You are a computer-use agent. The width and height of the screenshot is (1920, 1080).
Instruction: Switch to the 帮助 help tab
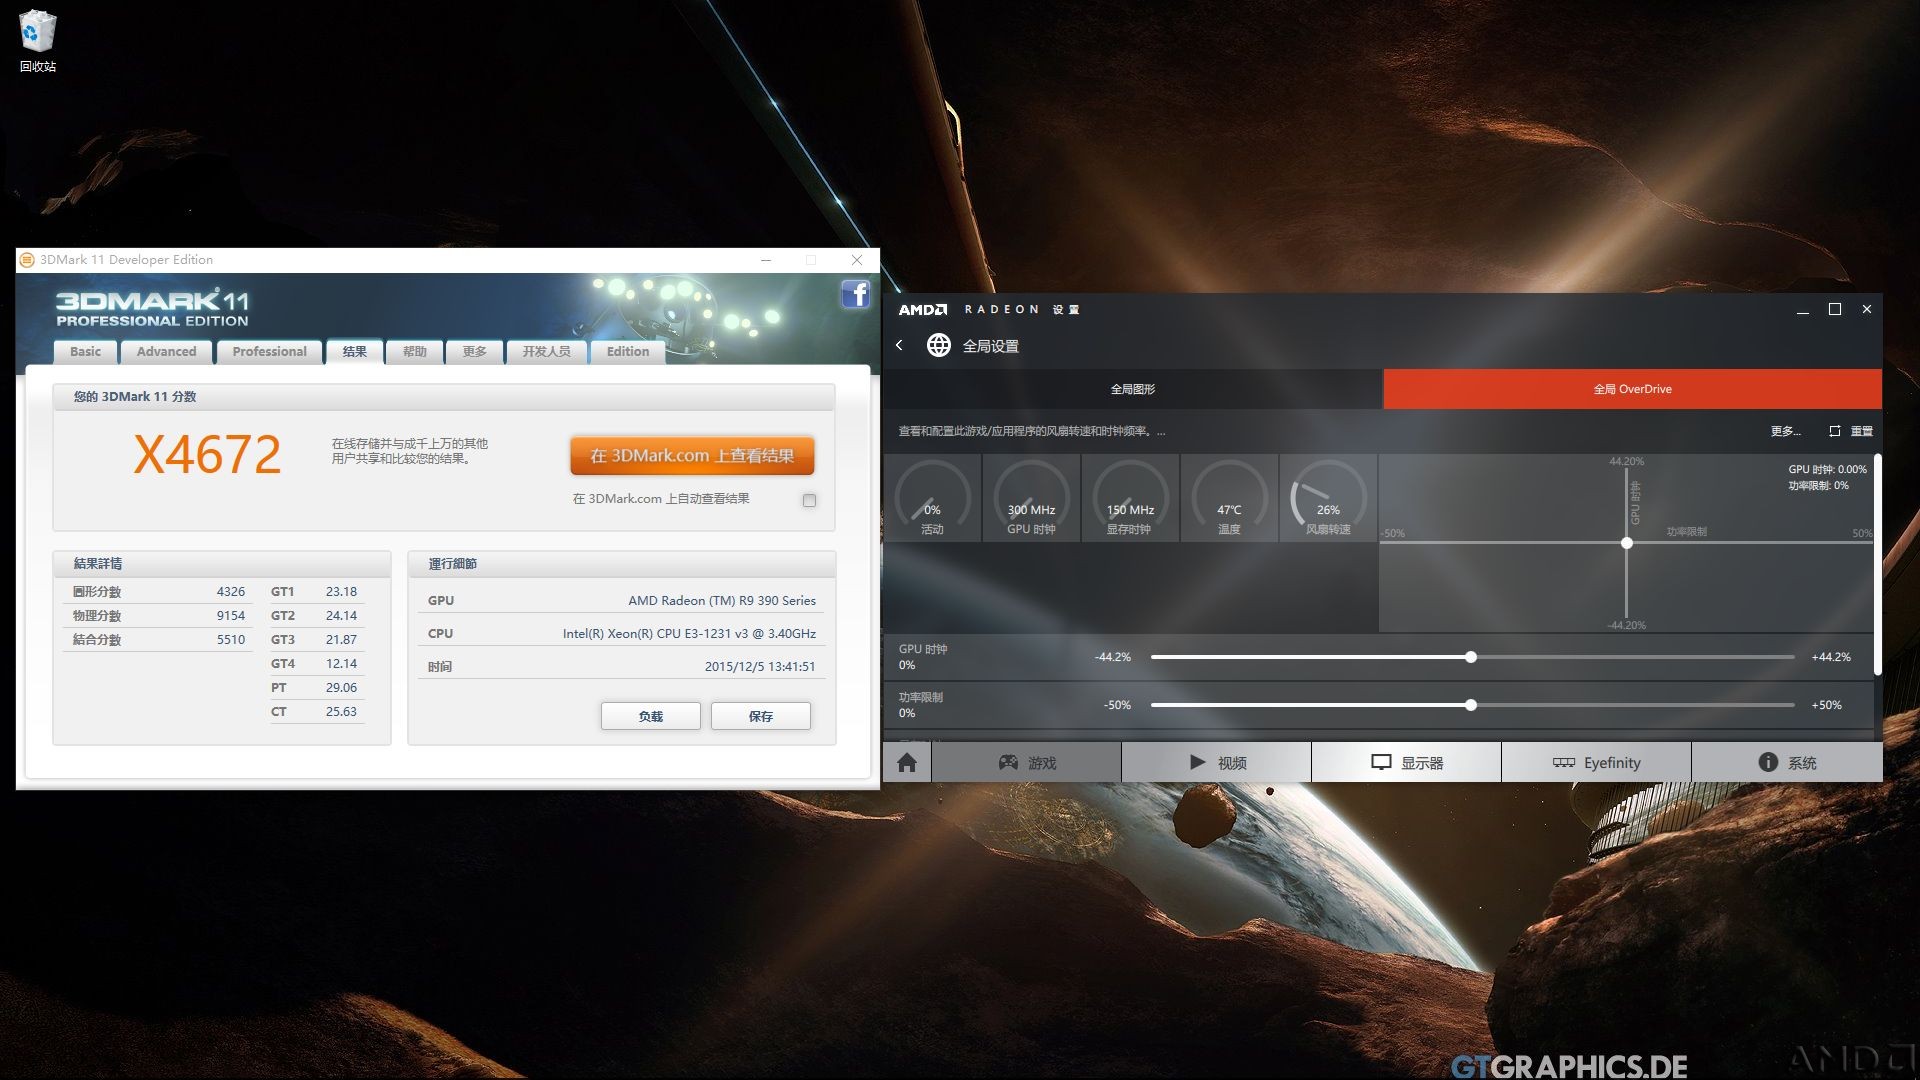[414, 352]
